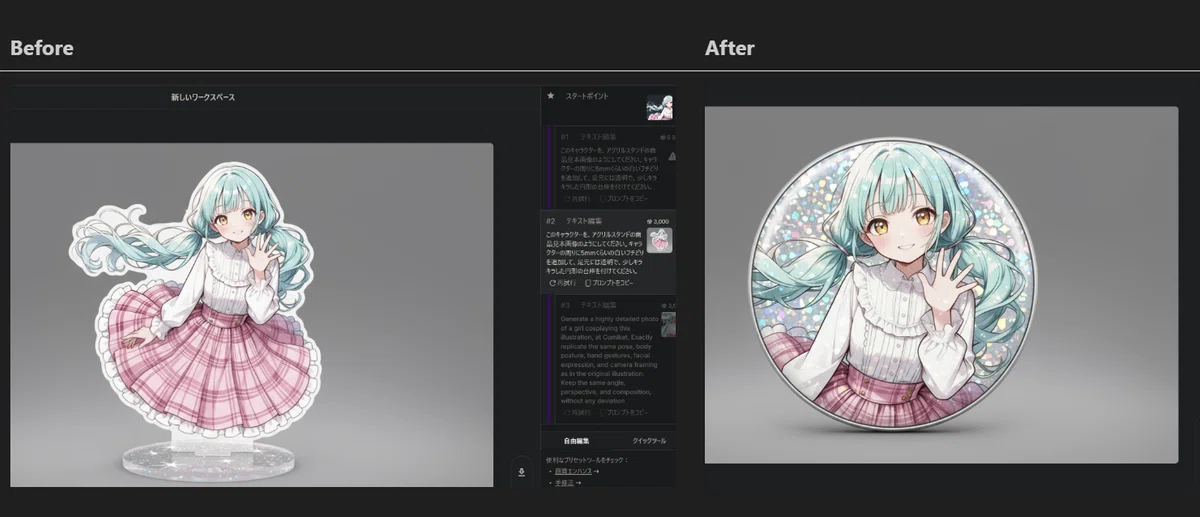This screenshot has width=1200, height=517.
Task: Switch to the クイックツール tab
Action: pyautogui.click(x=649, y=440)
